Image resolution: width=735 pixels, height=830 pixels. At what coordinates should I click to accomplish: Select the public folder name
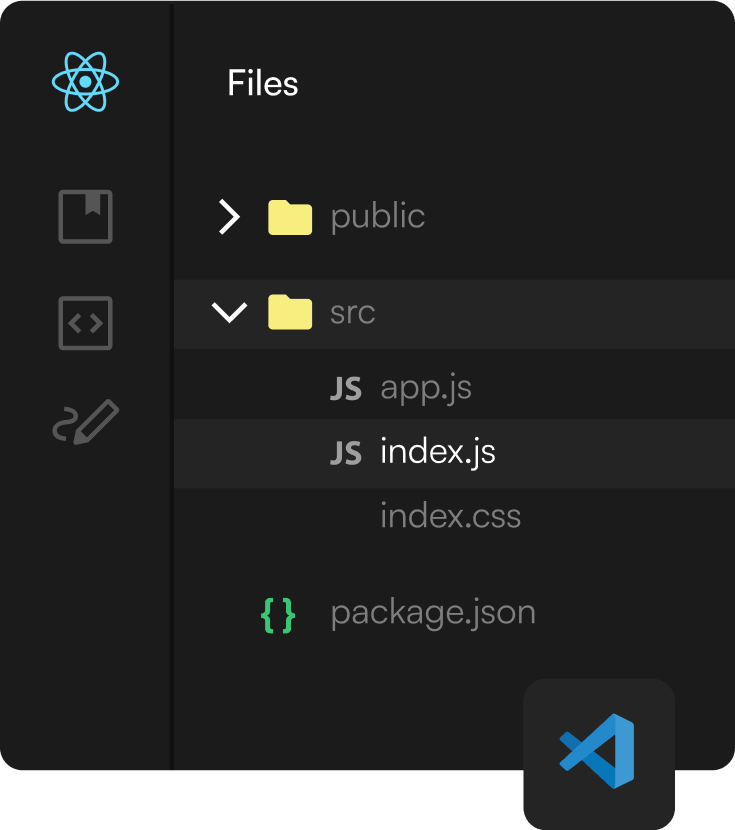(x=377, y=217)
